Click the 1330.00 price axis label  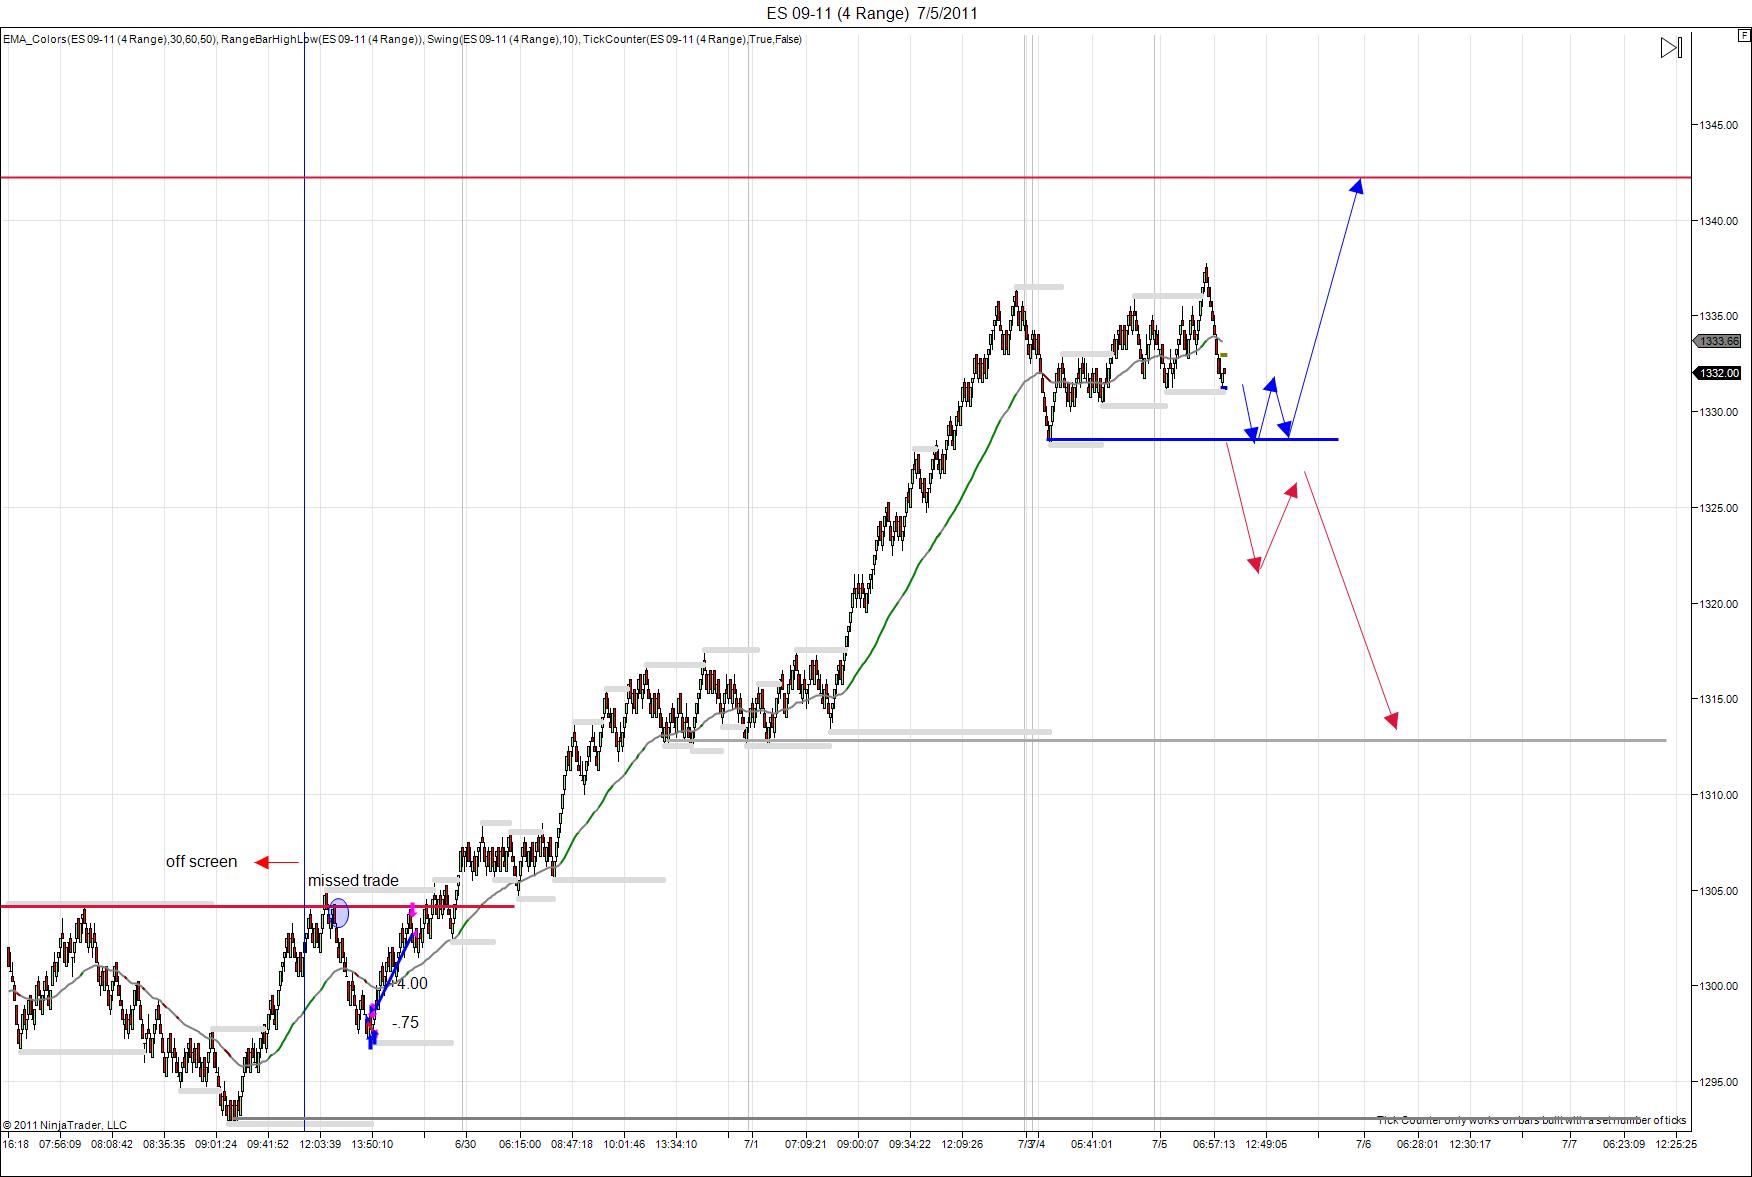1720,412
